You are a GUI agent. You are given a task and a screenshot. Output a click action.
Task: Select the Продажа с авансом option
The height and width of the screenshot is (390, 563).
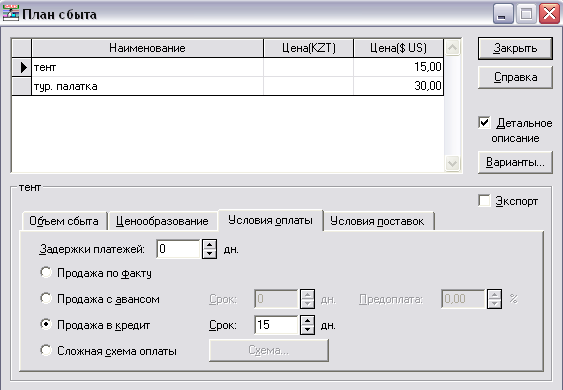pos(46,298)
